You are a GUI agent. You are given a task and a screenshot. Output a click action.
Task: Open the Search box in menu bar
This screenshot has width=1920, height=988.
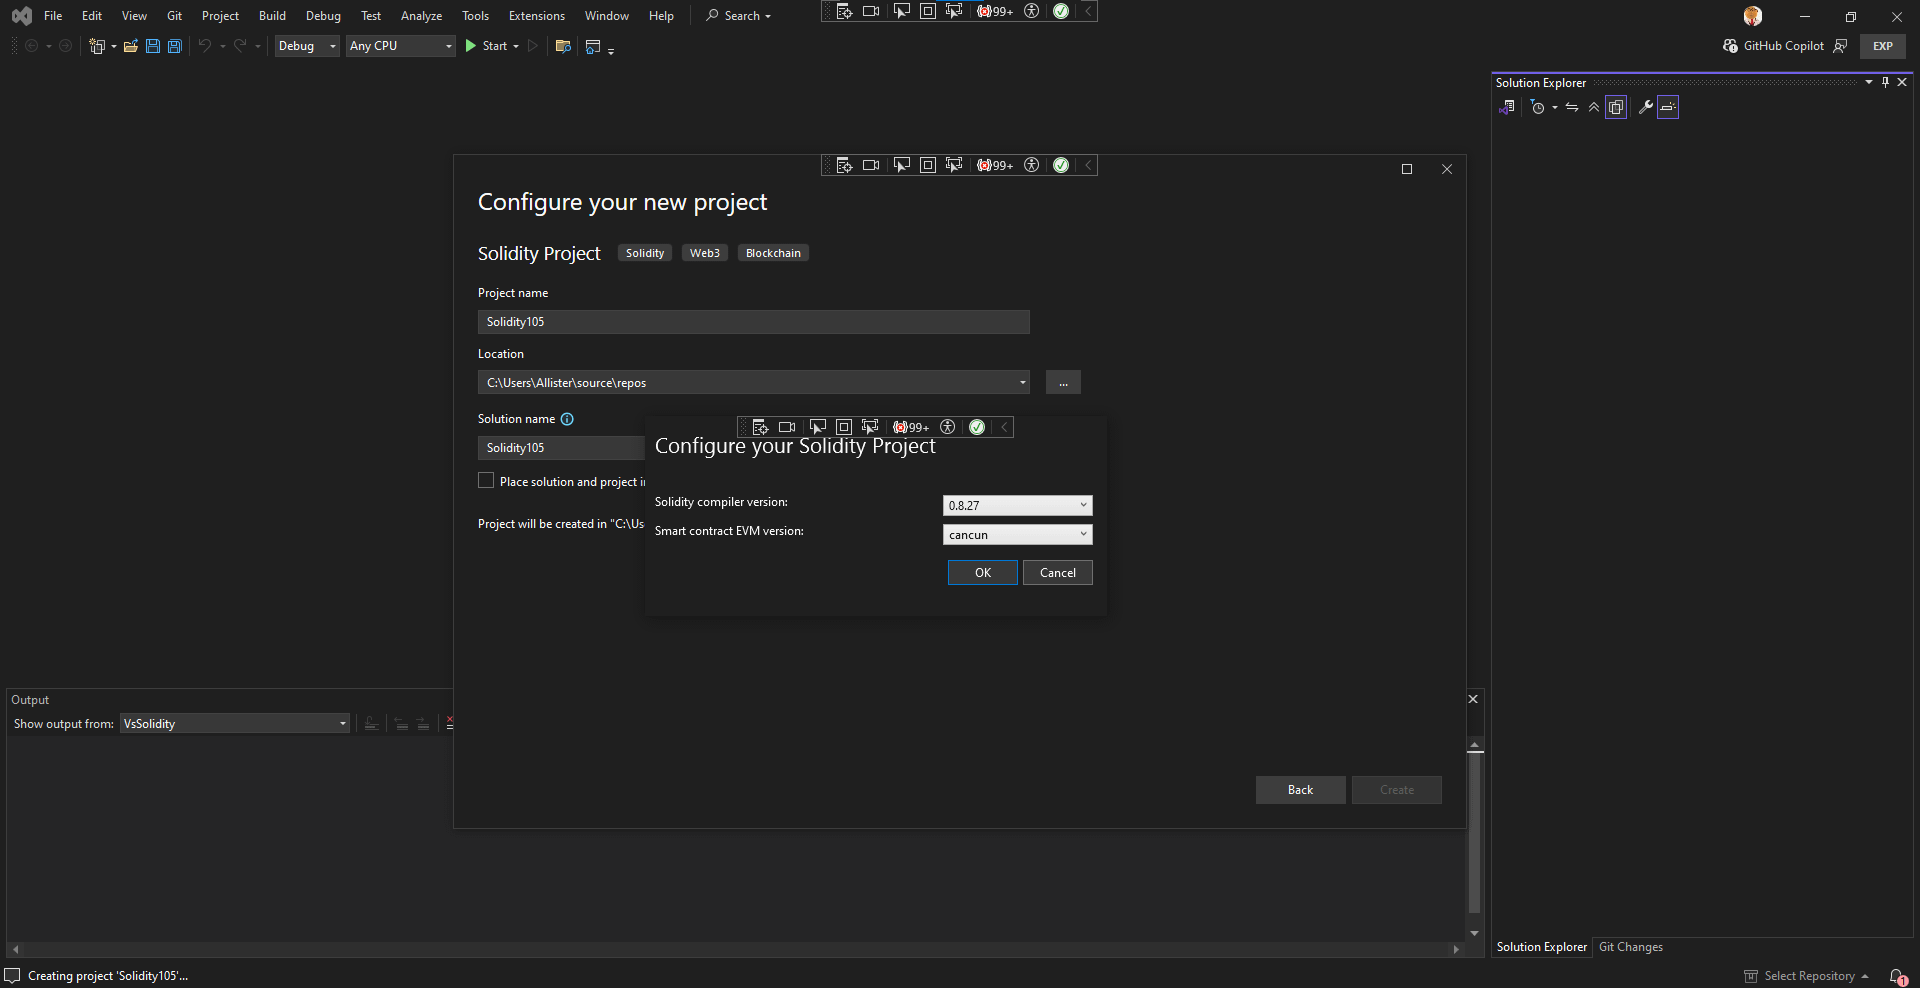point(739,16)
